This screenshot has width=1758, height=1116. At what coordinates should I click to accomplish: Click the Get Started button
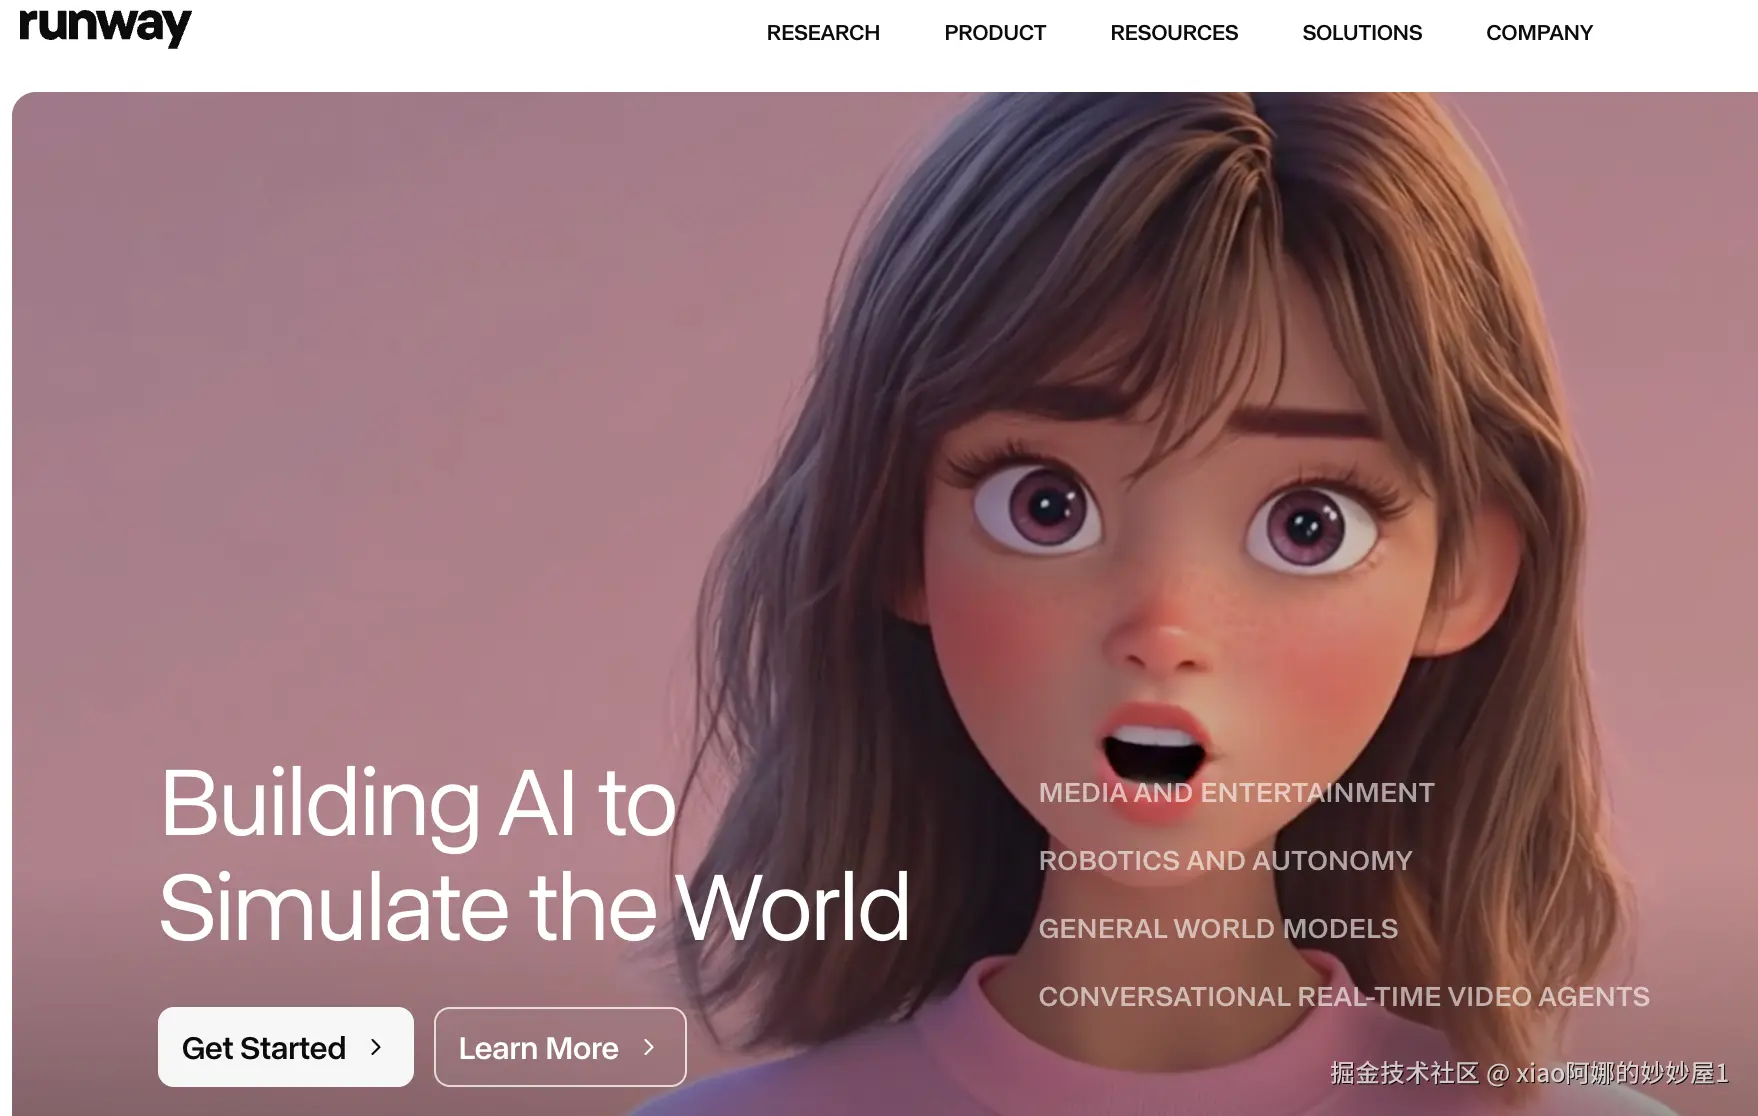[286, 1047]
